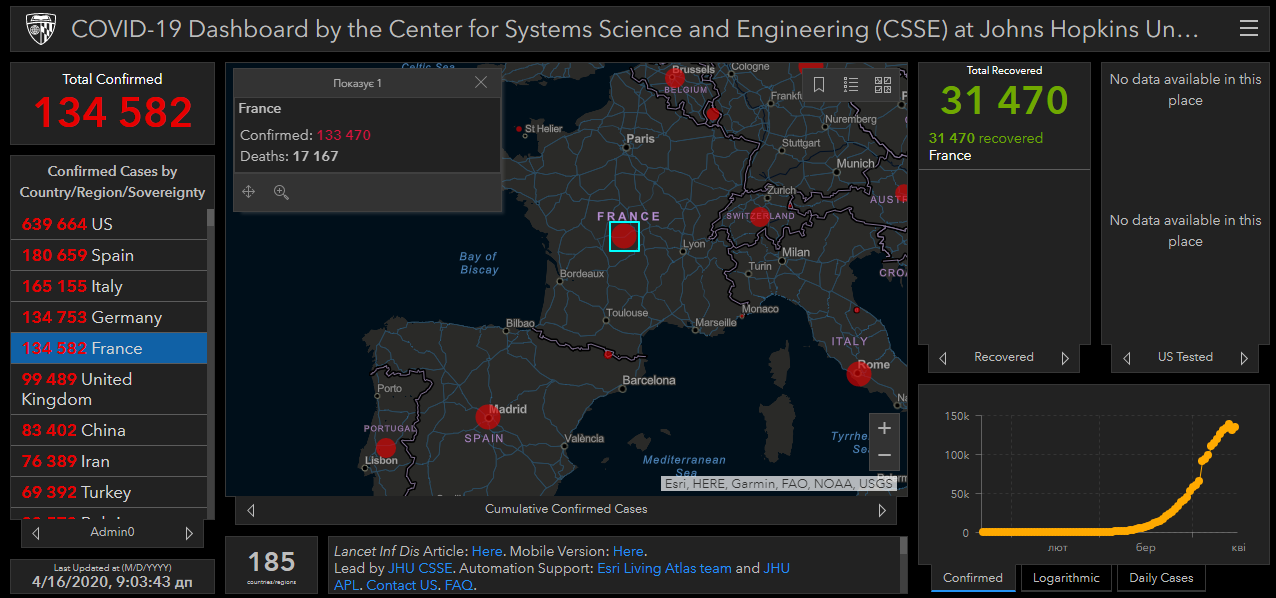
Task: Click the Deaths: 17 167 line in the popup
Action: click(x=289, y=156)
